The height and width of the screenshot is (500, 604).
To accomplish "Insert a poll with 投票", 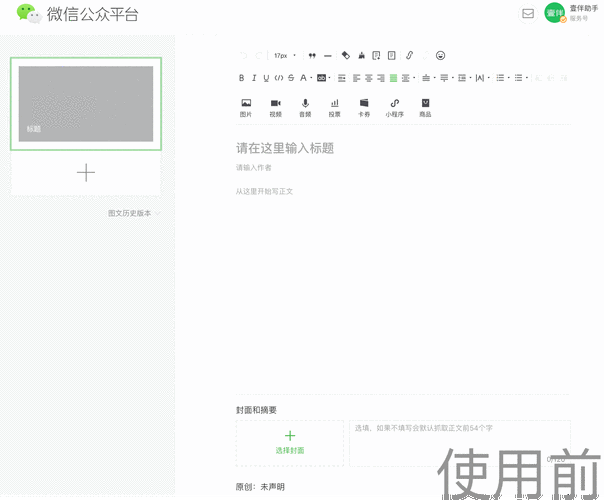I will point(334,108).
